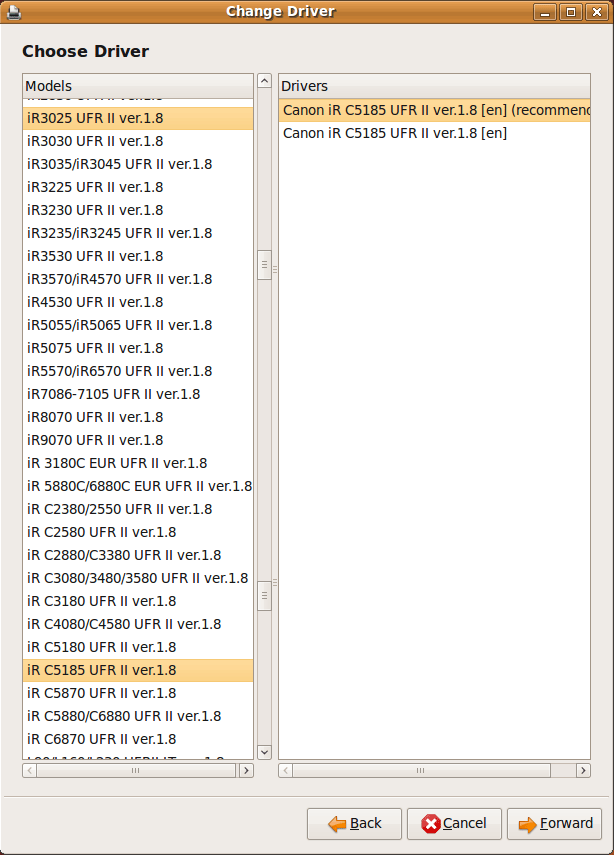
Task: Choose iR3035/iR3045 UFR II ver.1.8
Action: coord(138,164)
